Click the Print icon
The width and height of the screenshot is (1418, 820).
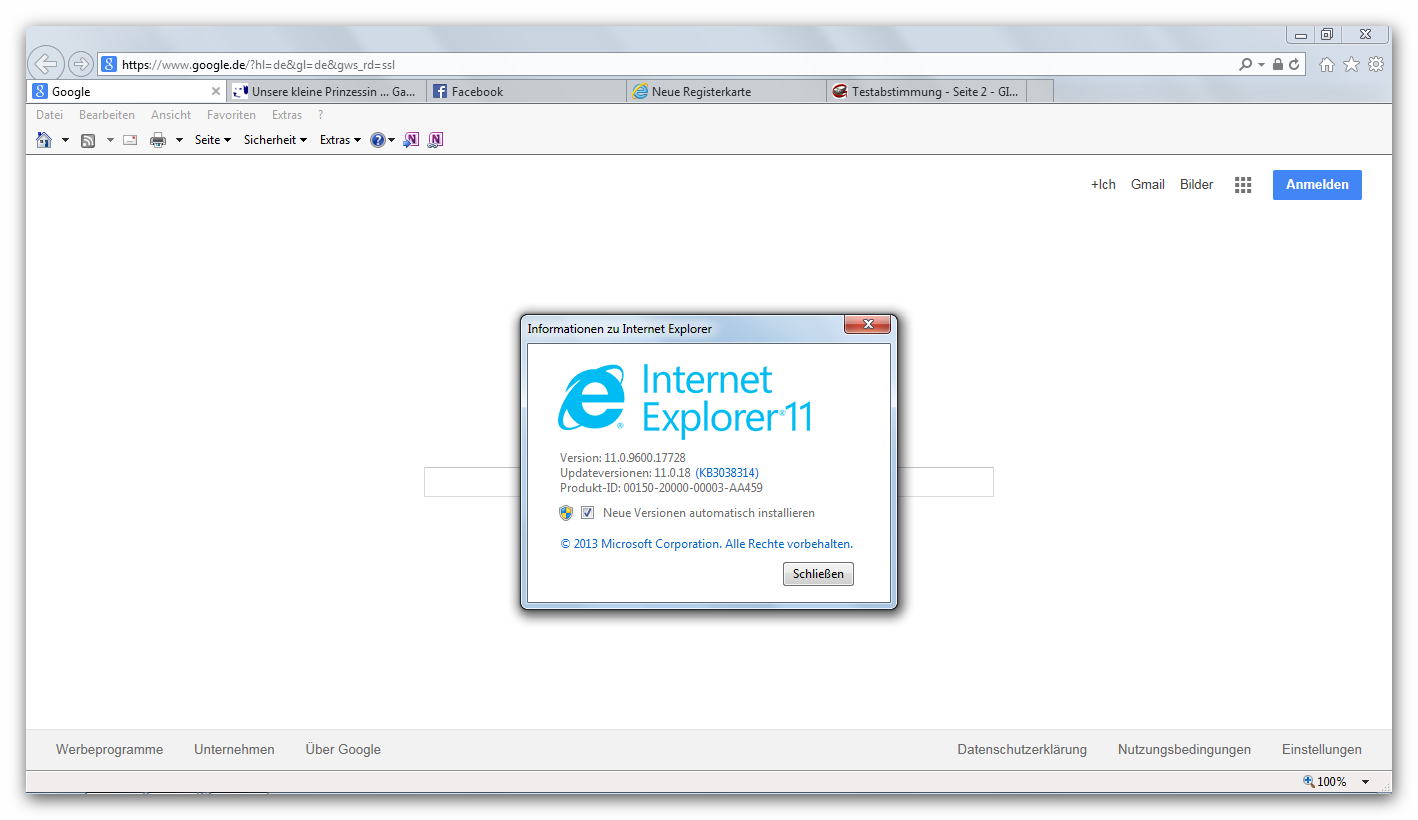(158, 140)
